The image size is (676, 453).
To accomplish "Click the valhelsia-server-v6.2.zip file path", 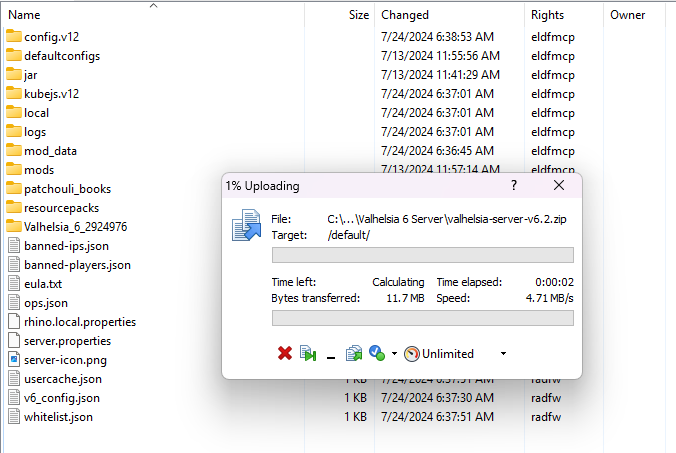I will 447,219.
